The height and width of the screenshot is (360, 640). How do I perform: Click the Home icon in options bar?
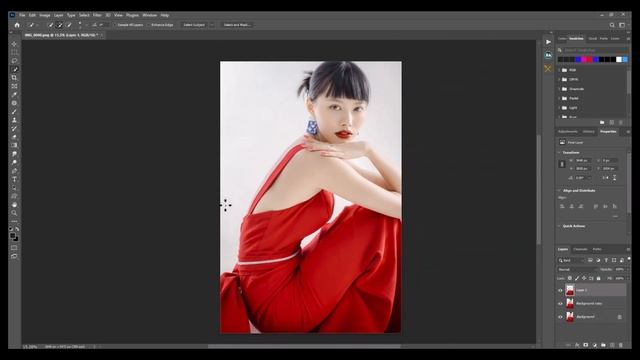click(17, 25)
